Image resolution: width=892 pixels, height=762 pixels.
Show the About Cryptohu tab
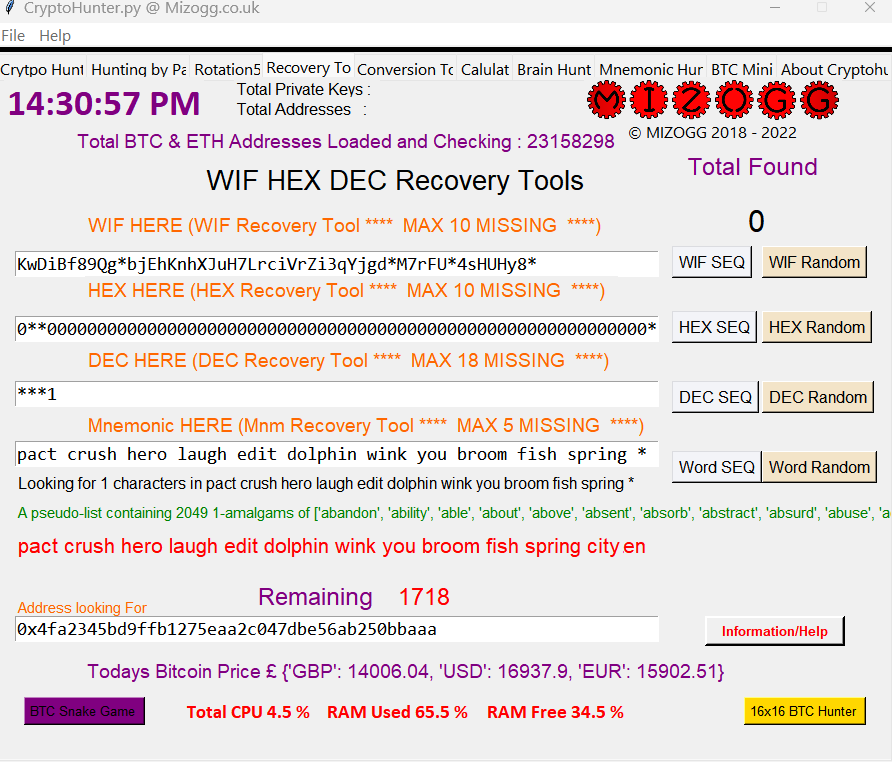[834, 69]
